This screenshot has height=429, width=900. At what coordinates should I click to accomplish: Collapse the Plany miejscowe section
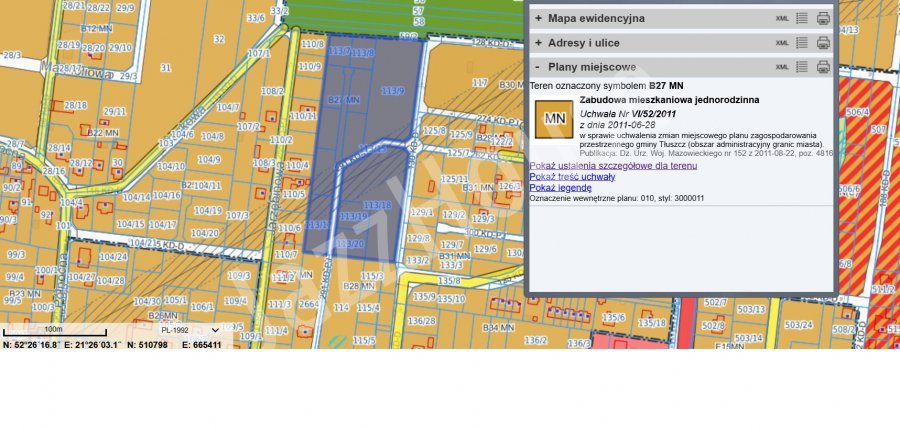pyautogui.click(x=538, y=67)
